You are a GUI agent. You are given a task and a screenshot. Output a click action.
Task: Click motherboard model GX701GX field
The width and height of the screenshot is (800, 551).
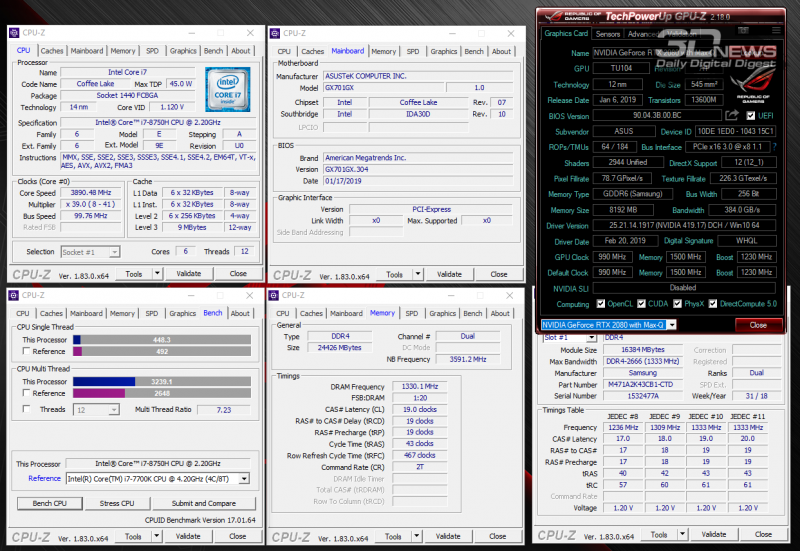tap(383, 88)
